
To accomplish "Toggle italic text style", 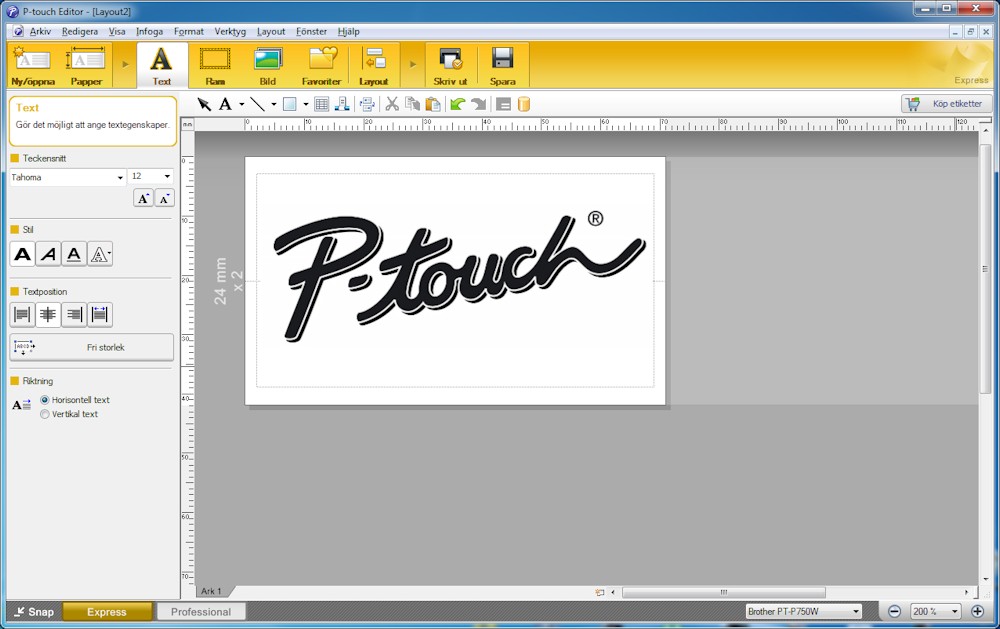I will coord(48,255).
